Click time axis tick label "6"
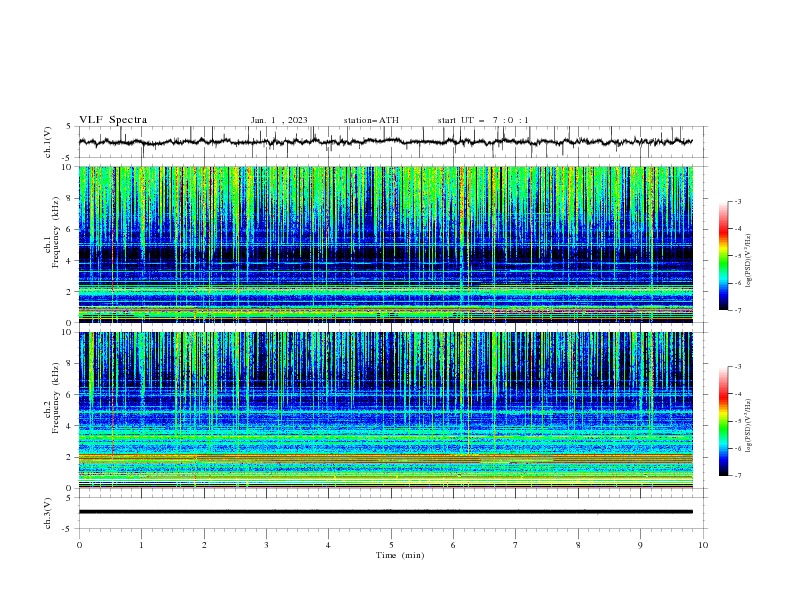Viewport: 792px width, 612px height. pos(453,545)
